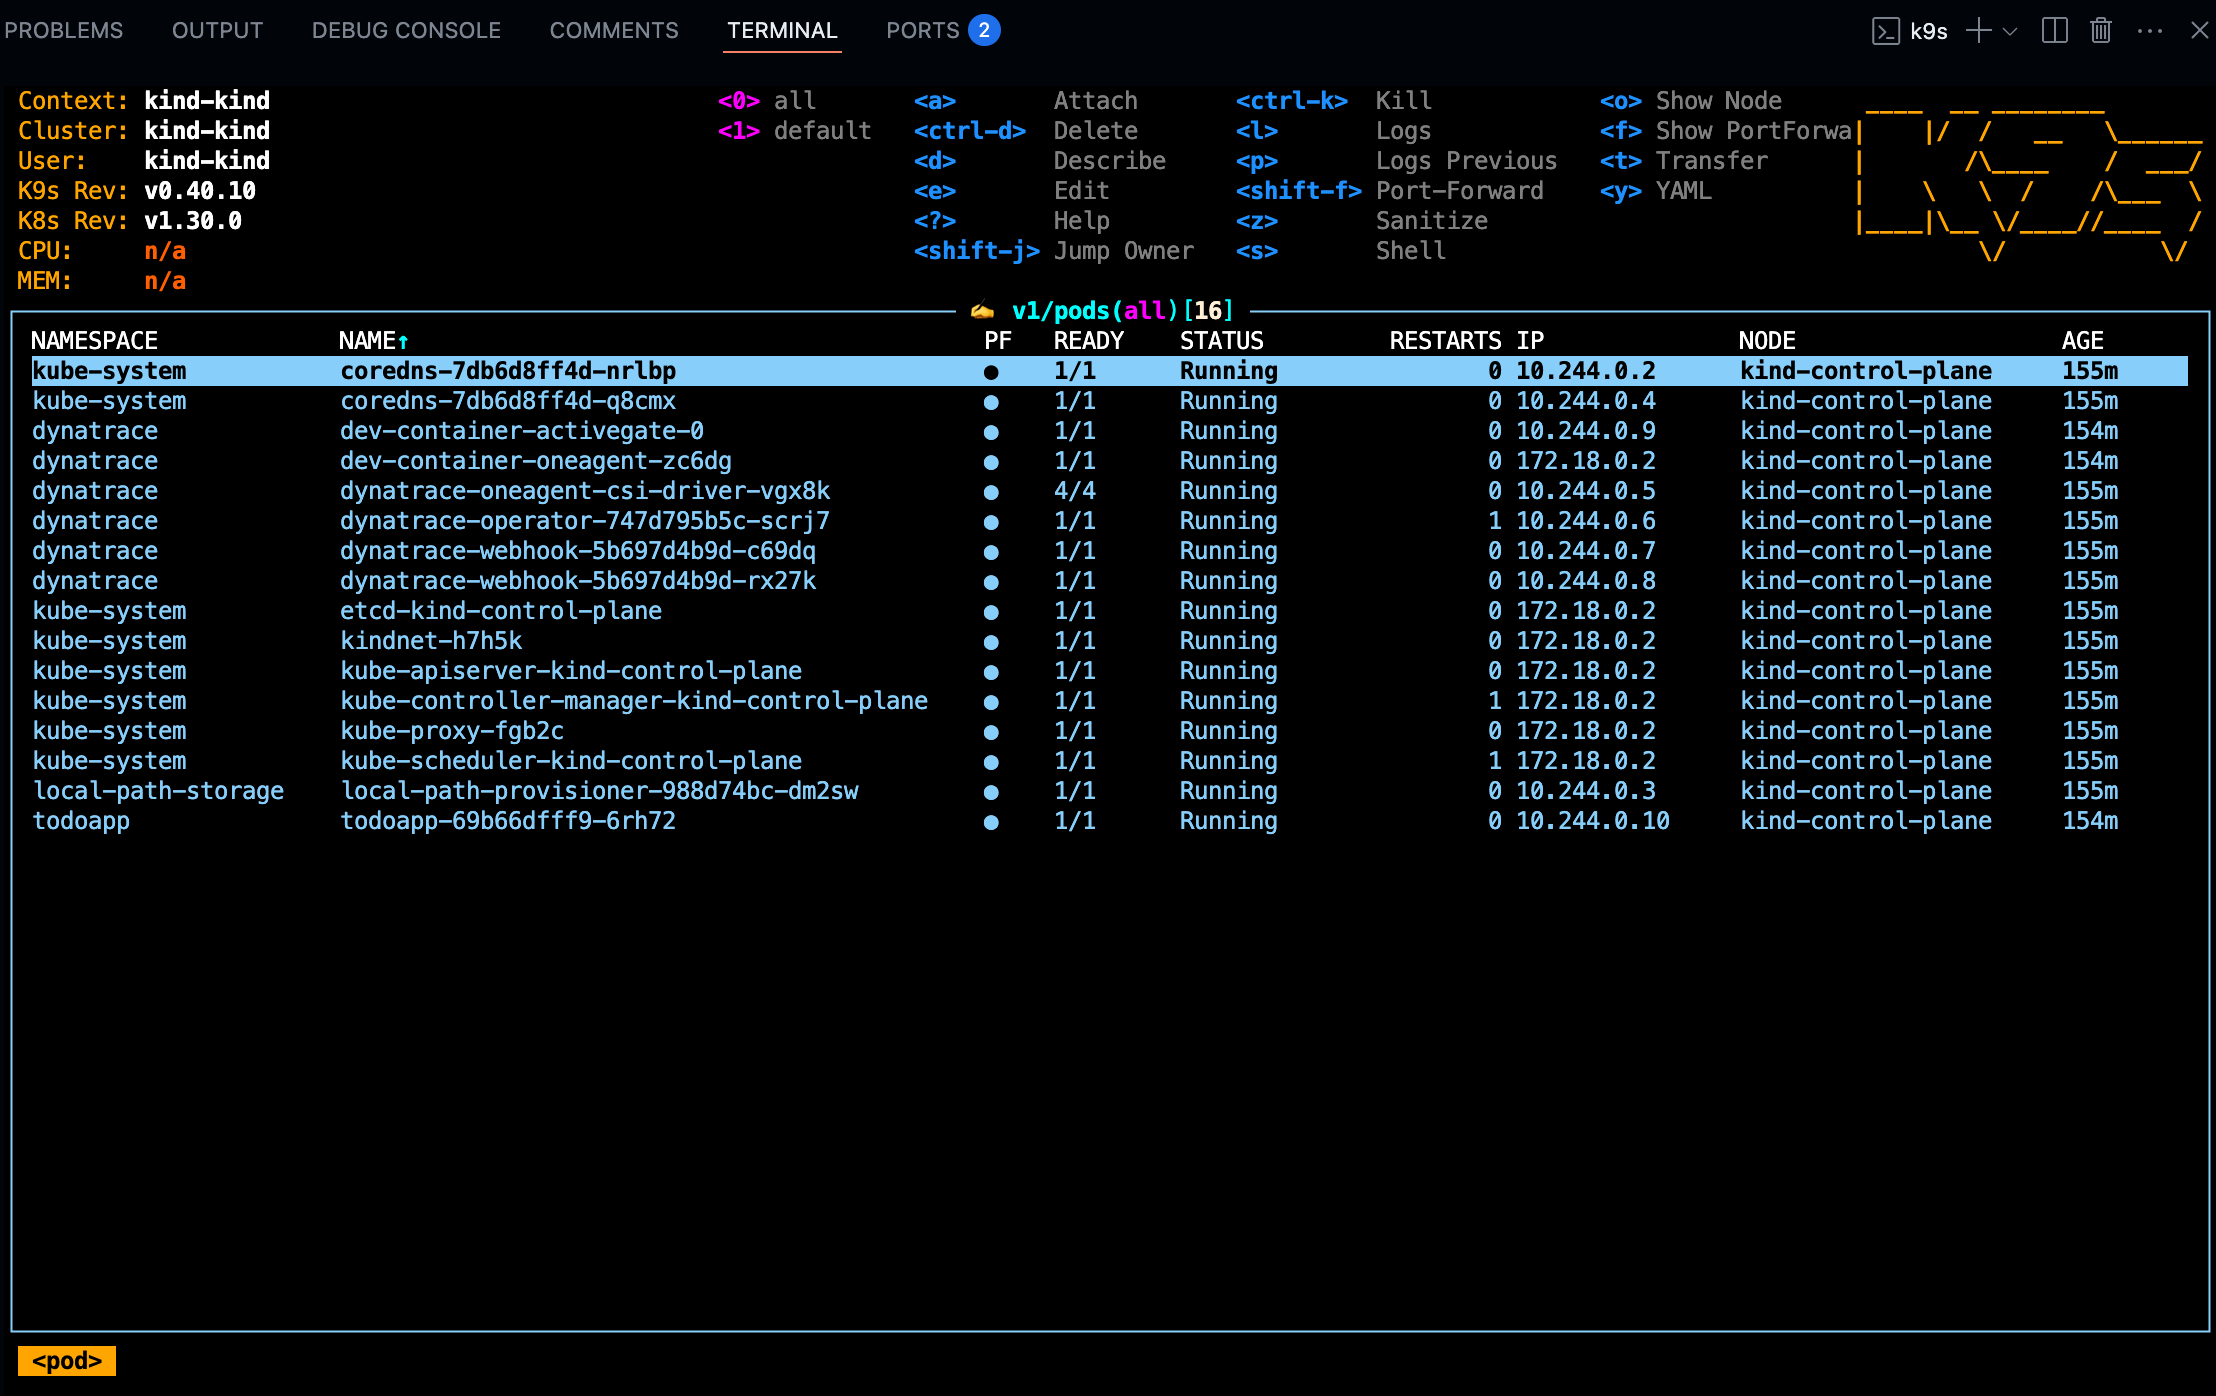Switch to the DEBUG CONSOLE tab
This screenshot has height=1396, width=2216.
point(406,31)
